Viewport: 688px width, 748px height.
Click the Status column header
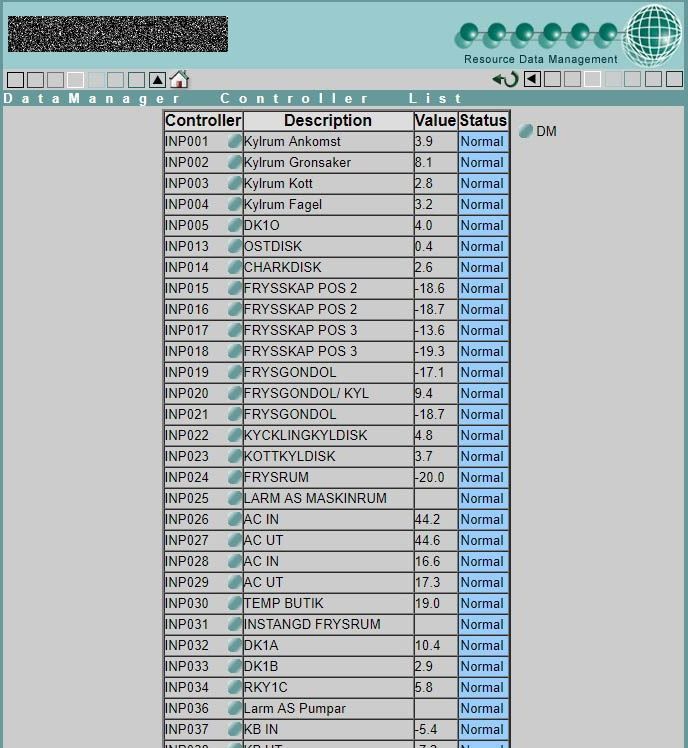pos(484,121)
